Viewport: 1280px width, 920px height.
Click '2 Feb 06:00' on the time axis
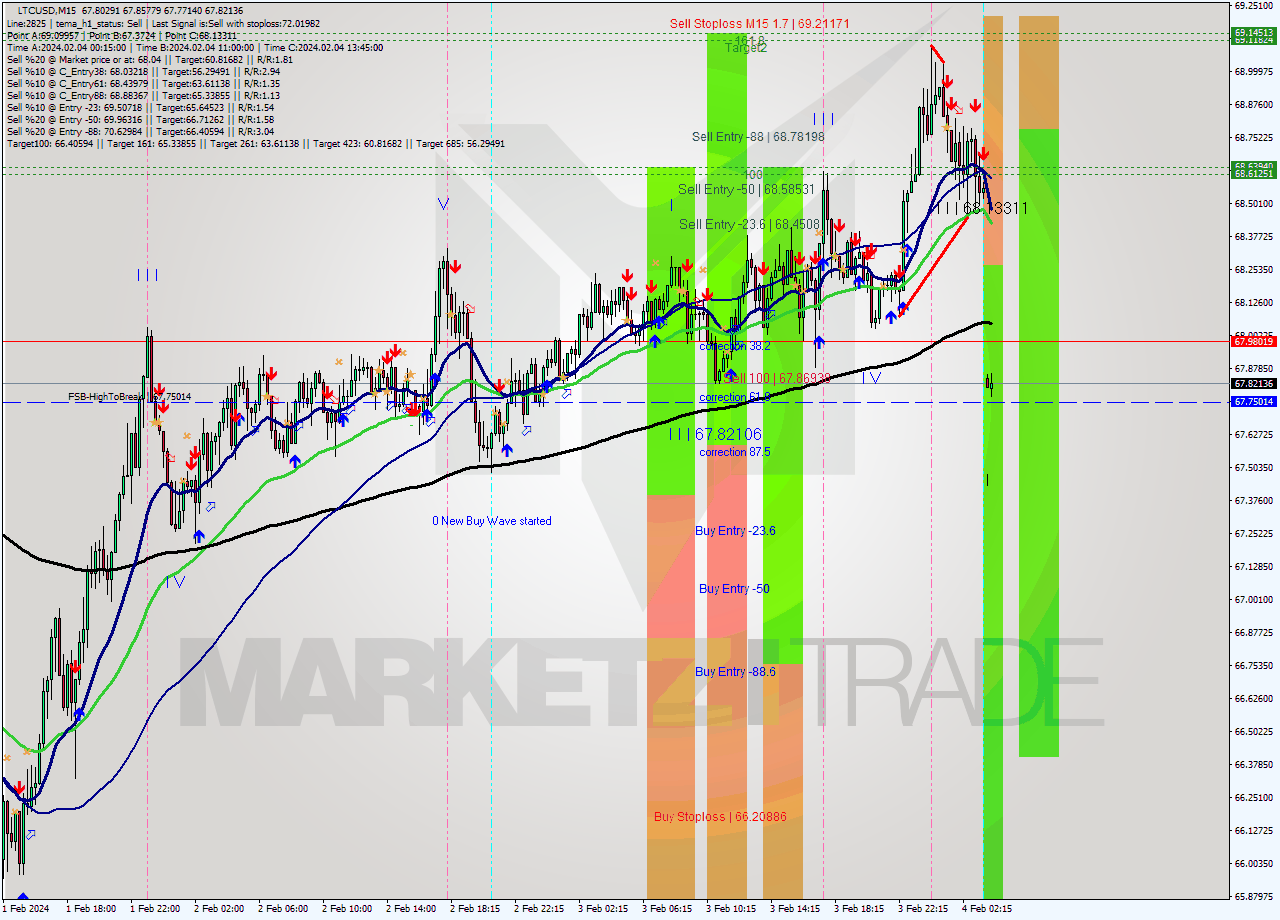coord(283,909)
